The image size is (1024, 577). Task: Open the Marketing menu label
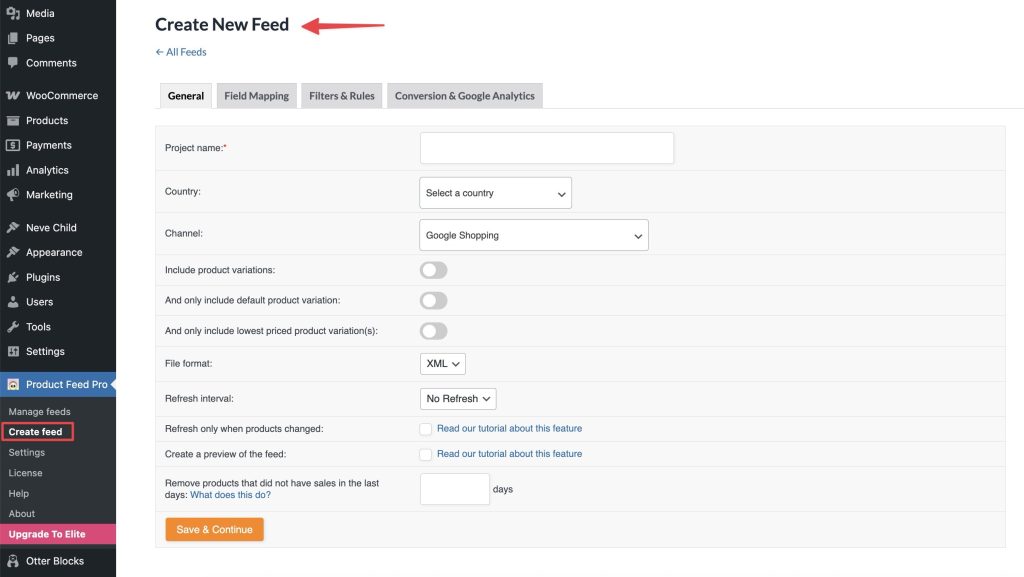49,195
